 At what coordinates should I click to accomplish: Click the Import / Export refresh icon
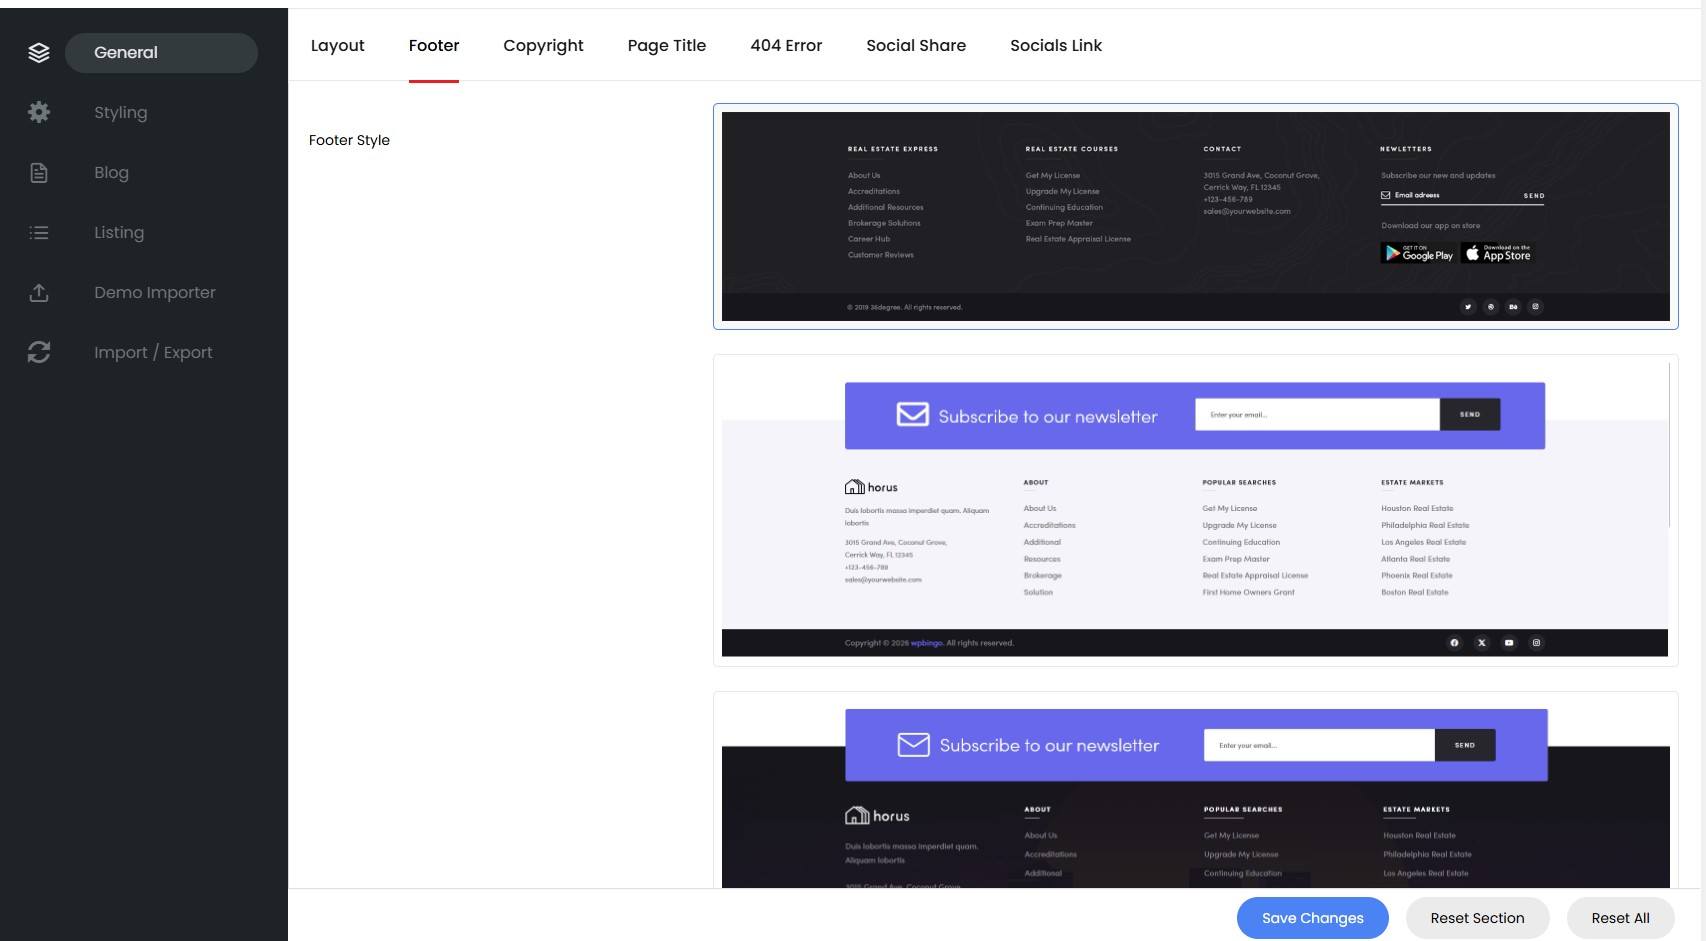39,352
